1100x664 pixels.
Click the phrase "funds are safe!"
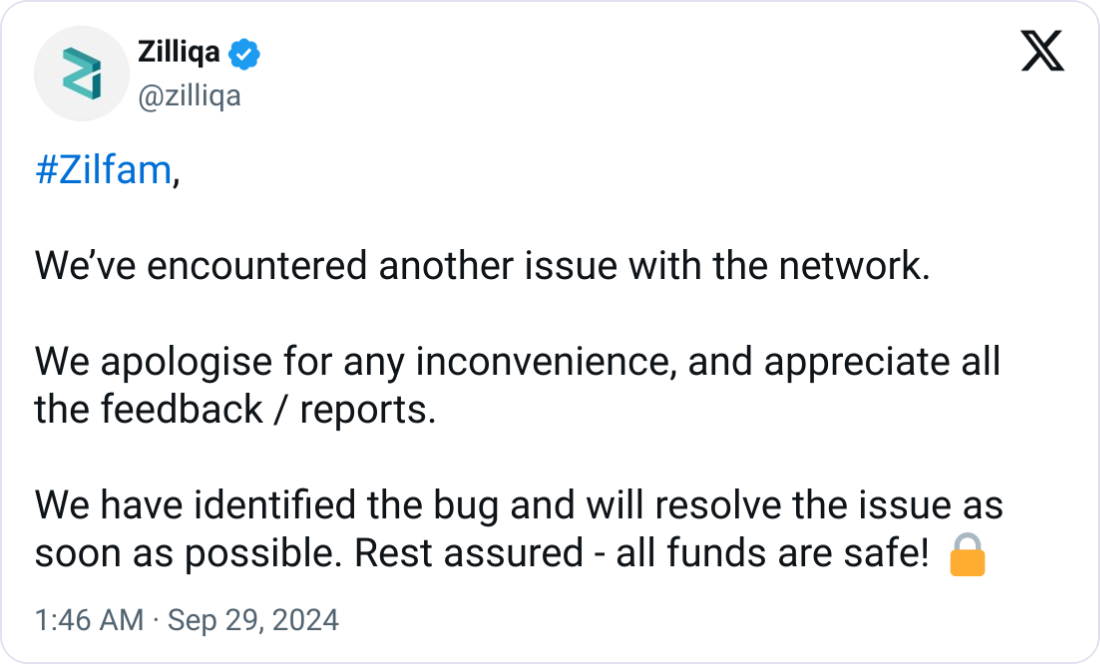798,553
